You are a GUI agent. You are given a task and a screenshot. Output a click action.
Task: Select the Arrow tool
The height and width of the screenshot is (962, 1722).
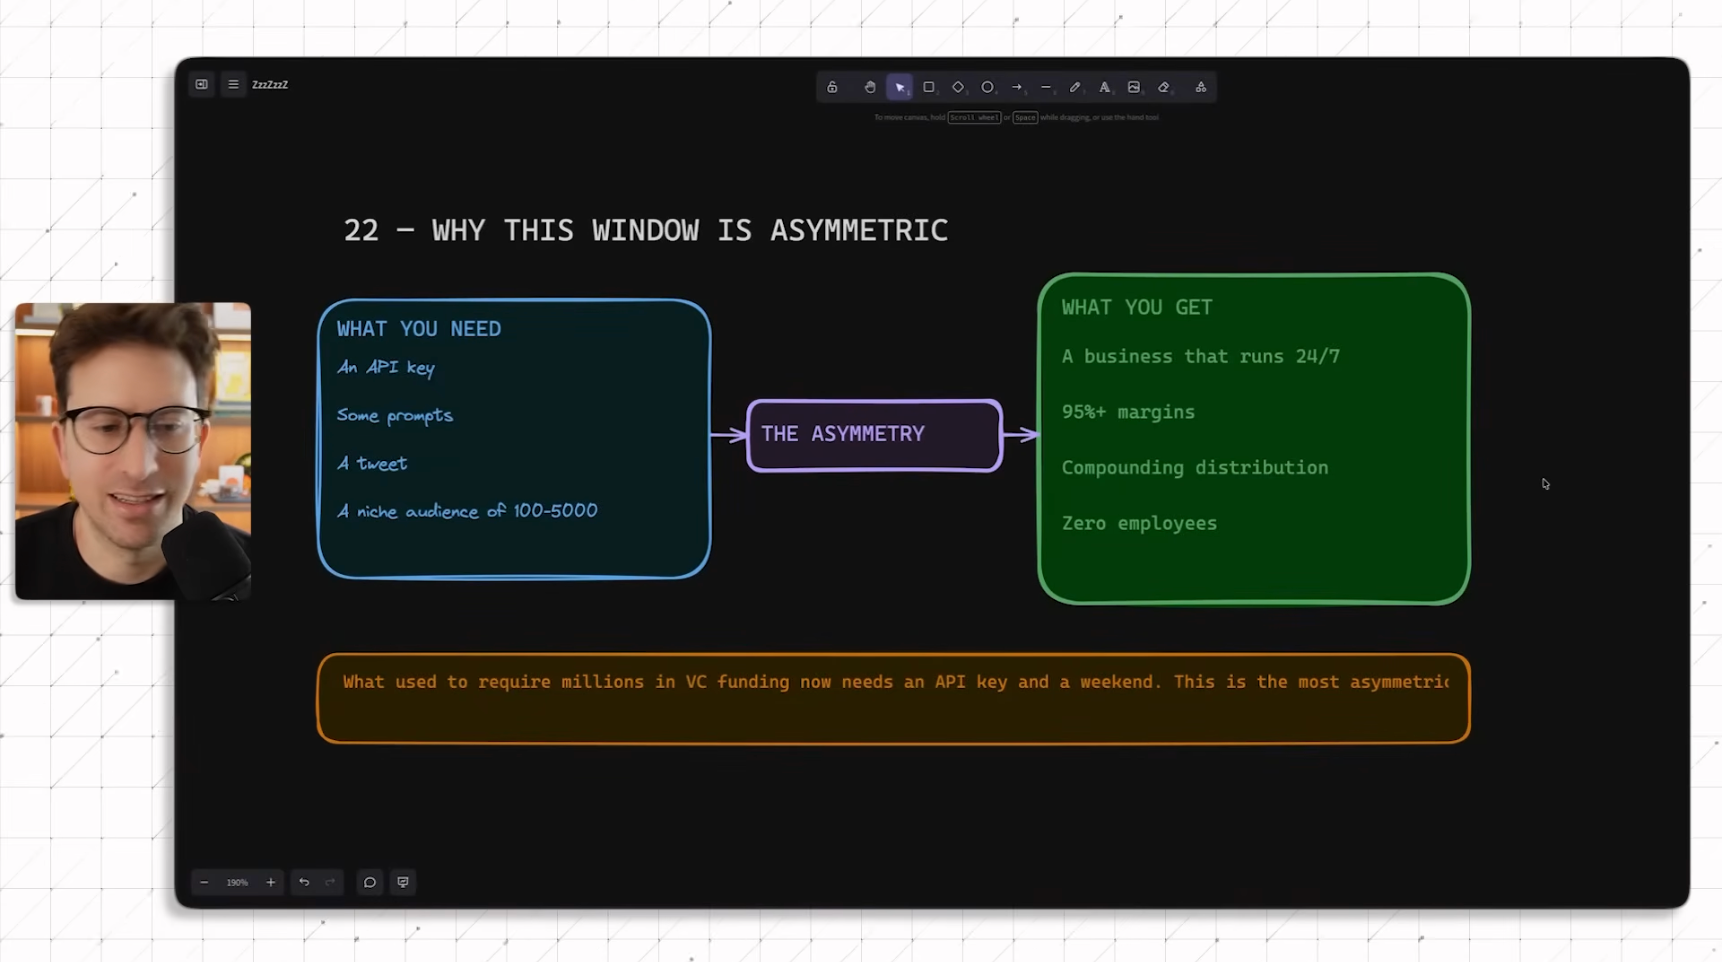click(x=1017, y=88)
